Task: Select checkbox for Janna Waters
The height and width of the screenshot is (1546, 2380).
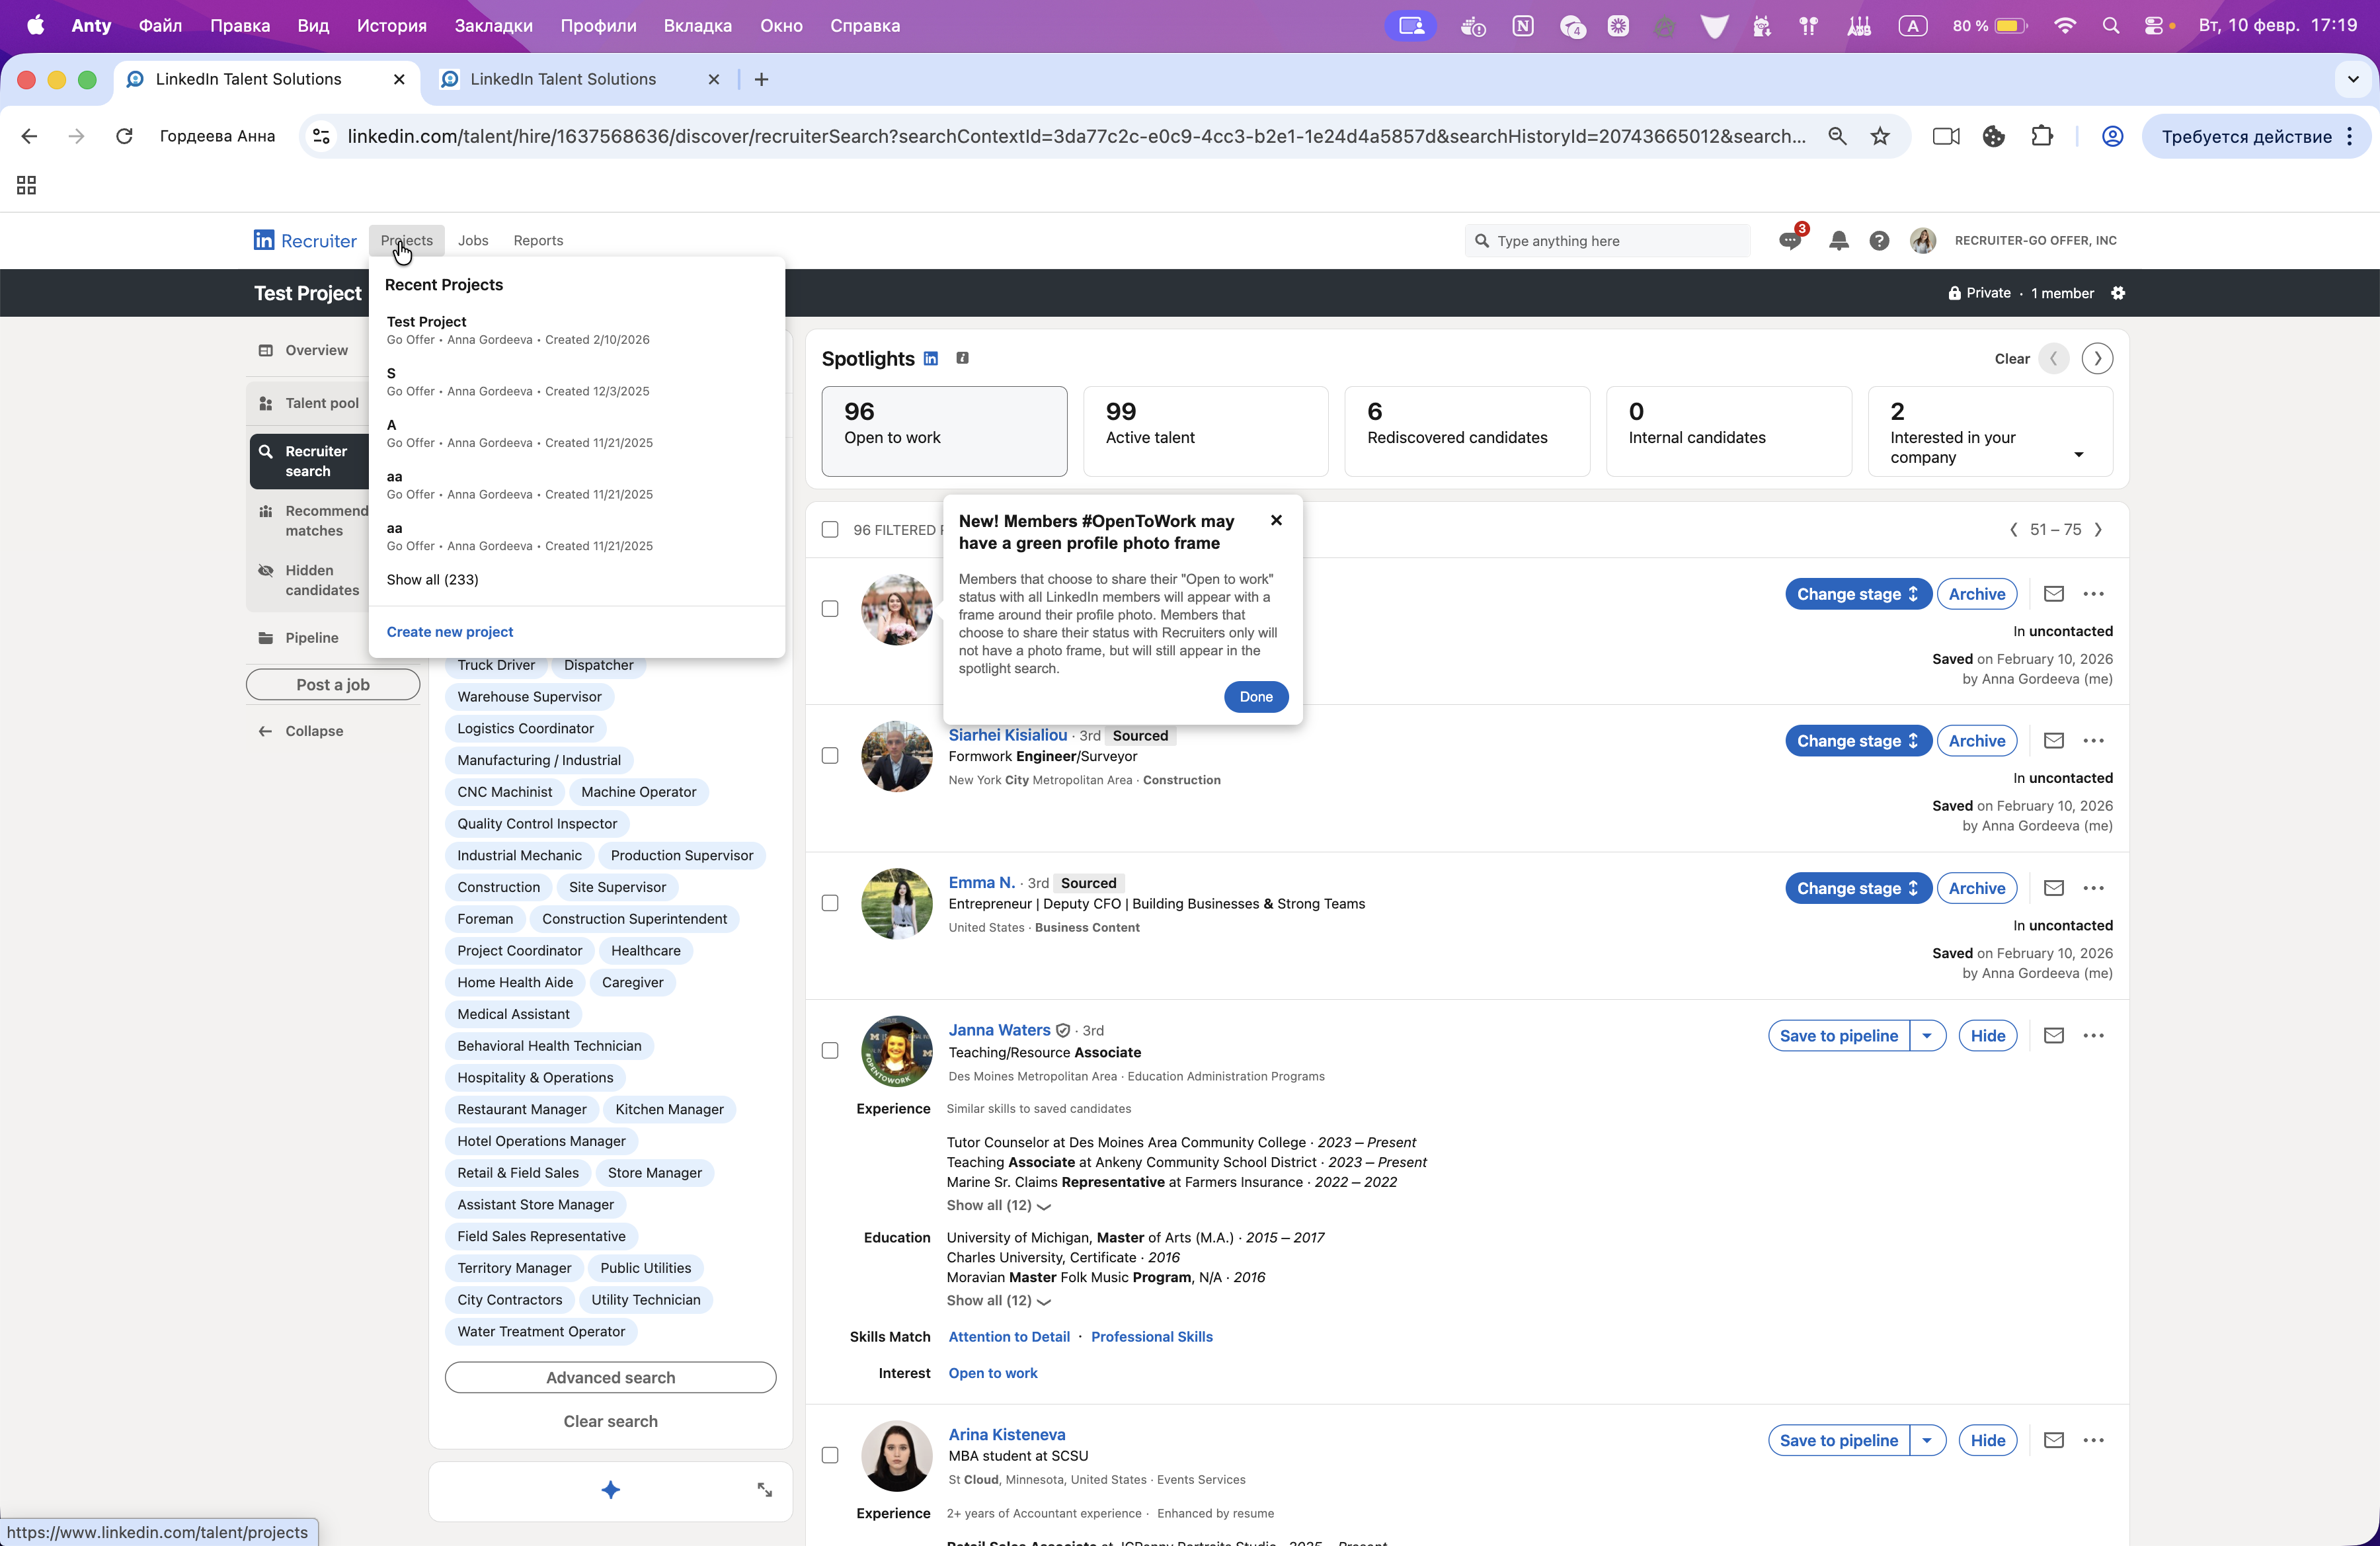Action: point(830,1050)
